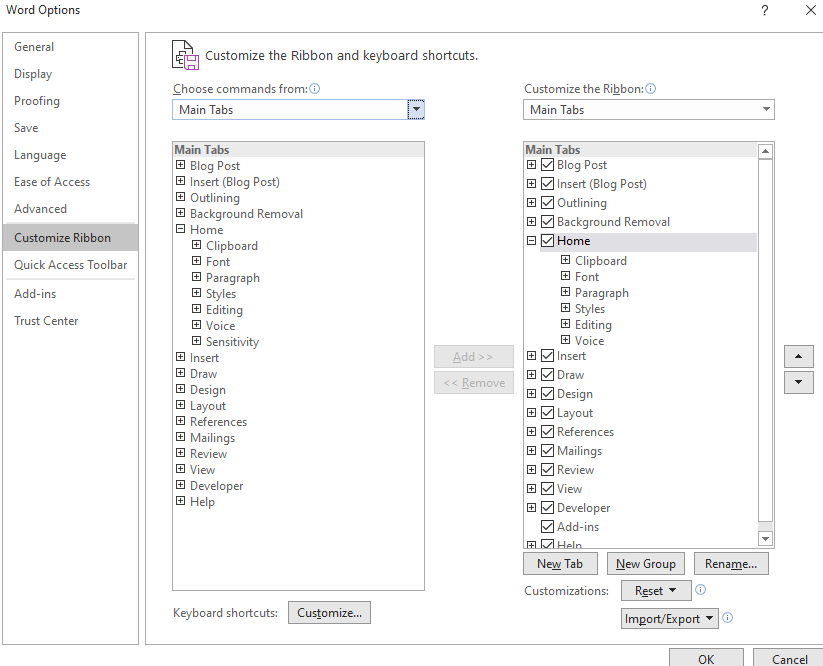
Task: Select Mailings in the left list
Action: 213,438
